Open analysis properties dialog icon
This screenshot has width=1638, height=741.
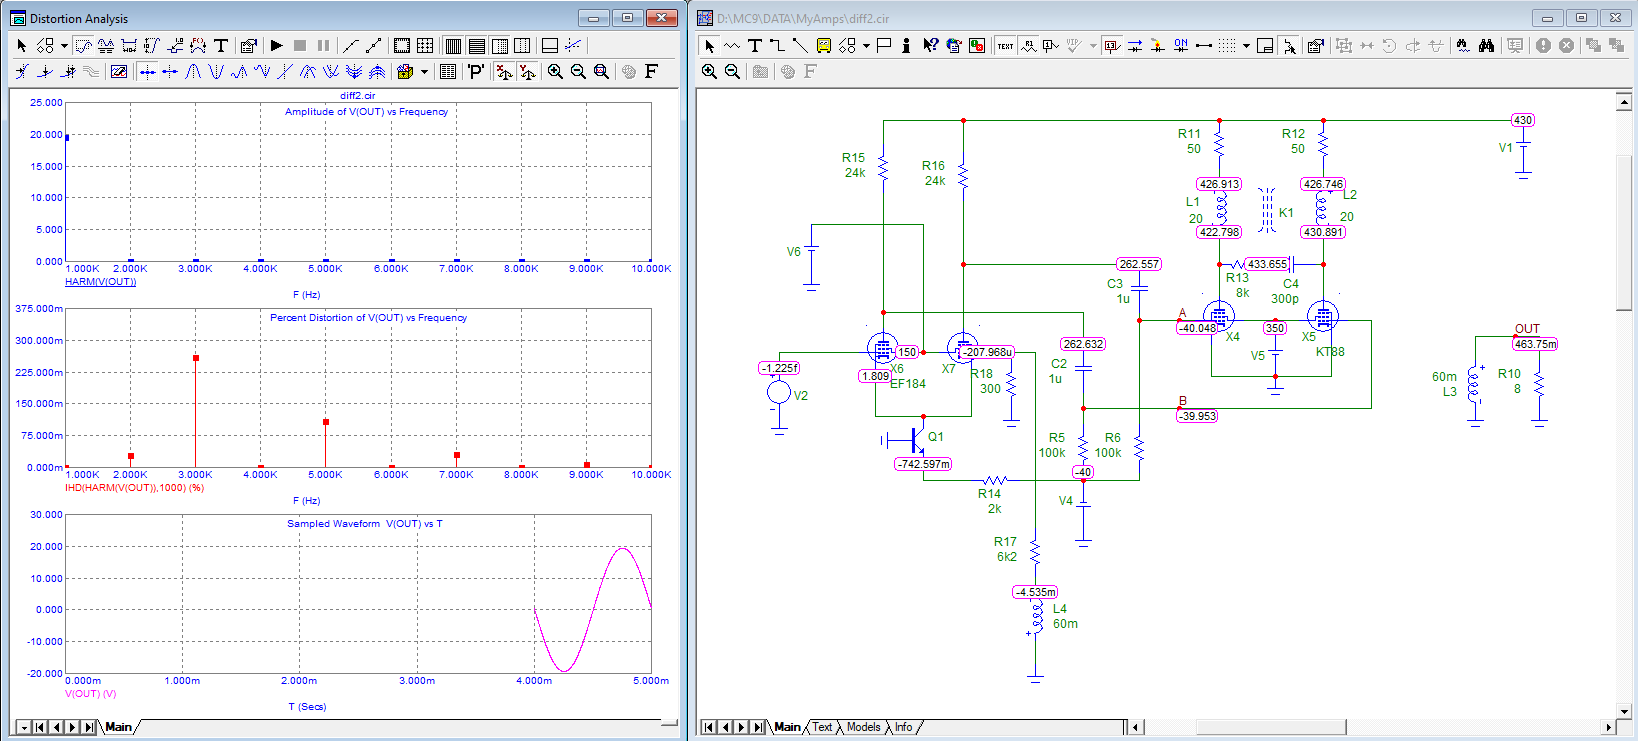249,45
